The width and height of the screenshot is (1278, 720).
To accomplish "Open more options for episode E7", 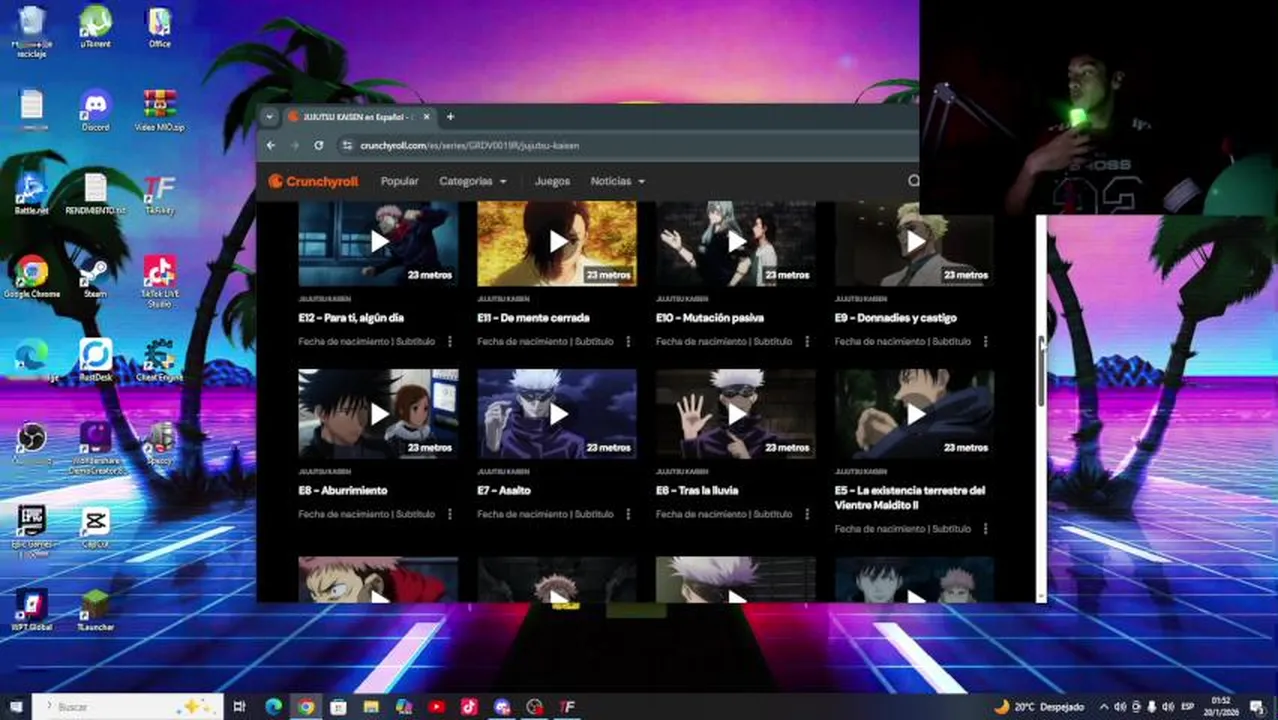I will coord(628,514).
